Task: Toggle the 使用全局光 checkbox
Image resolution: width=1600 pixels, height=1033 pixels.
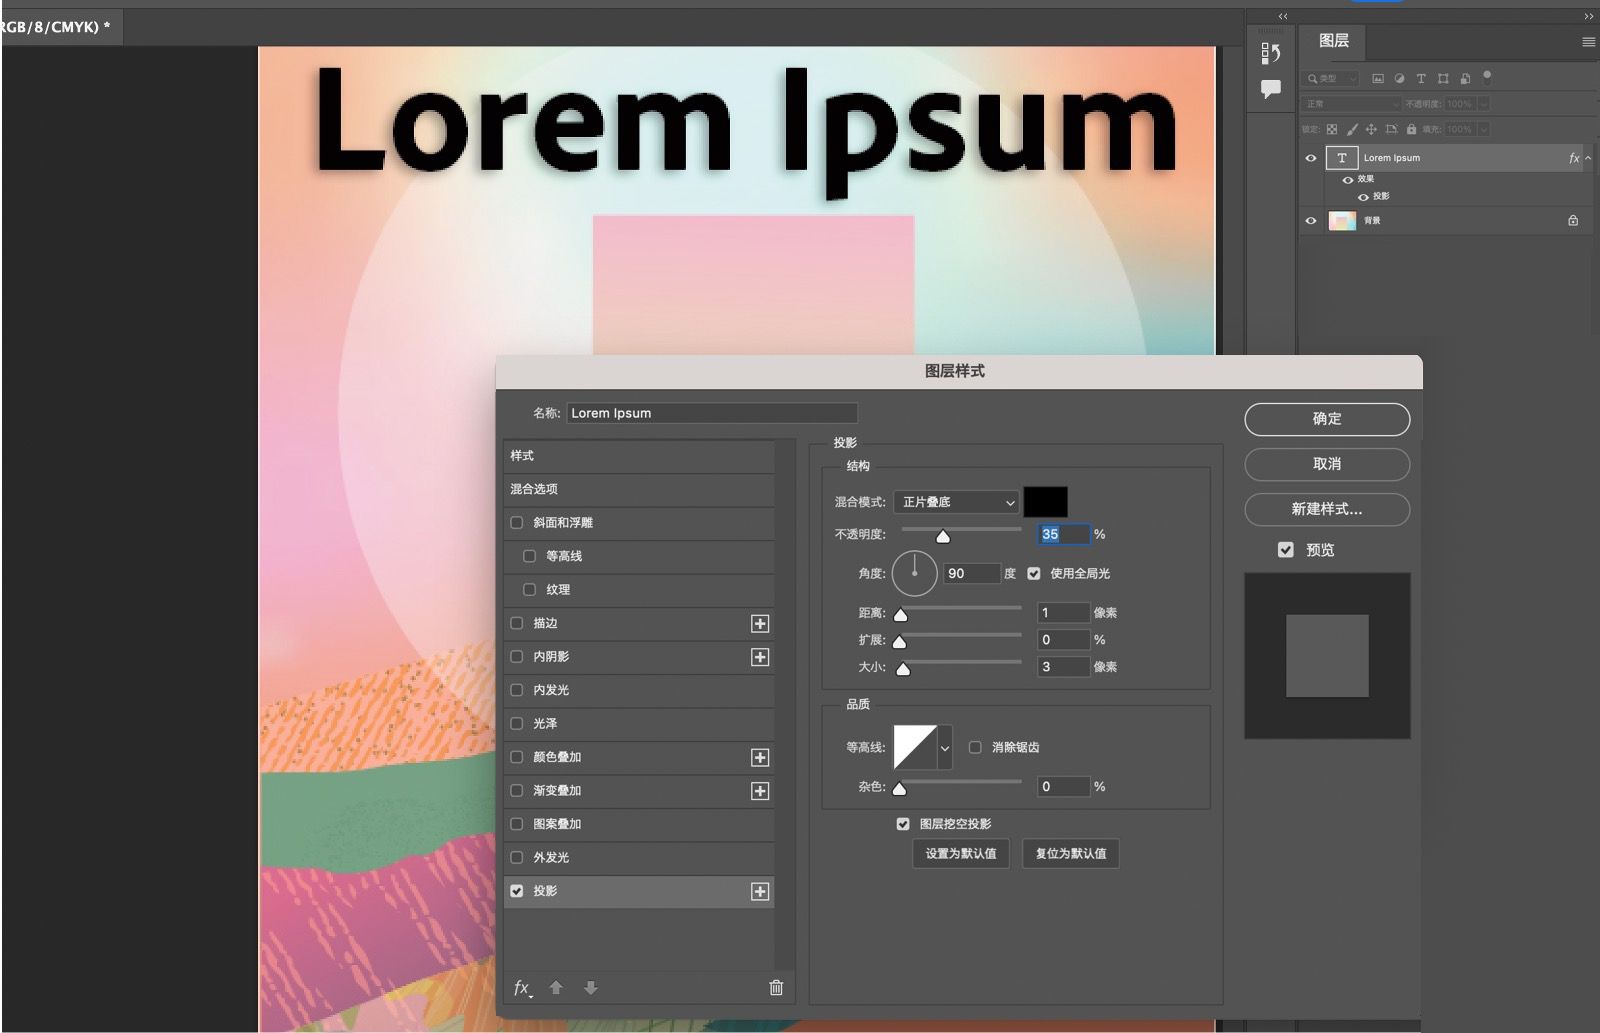Action: [1034, 573]
